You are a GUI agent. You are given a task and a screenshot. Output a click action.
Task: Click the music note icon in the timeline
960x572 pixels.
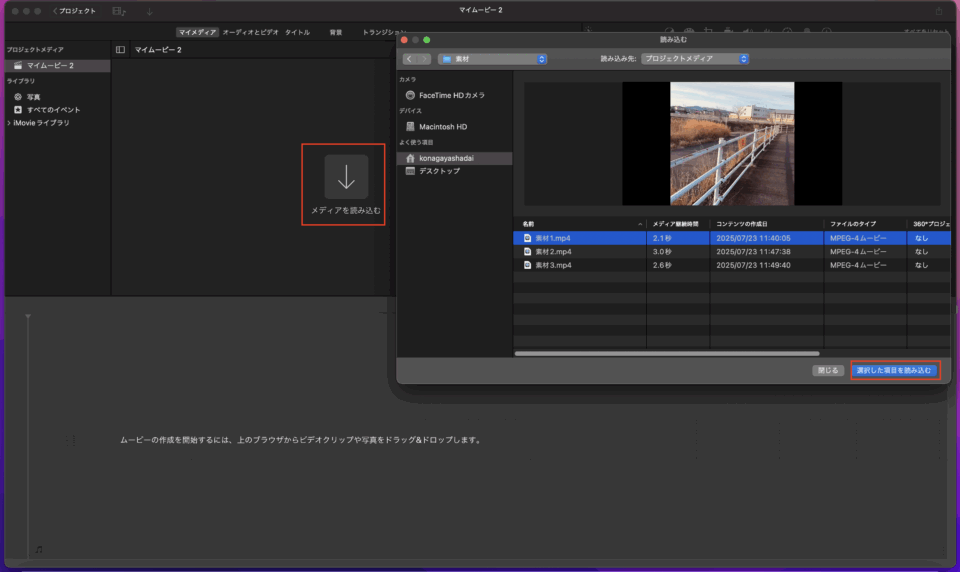pyautogui.click(x=39, y=549)
